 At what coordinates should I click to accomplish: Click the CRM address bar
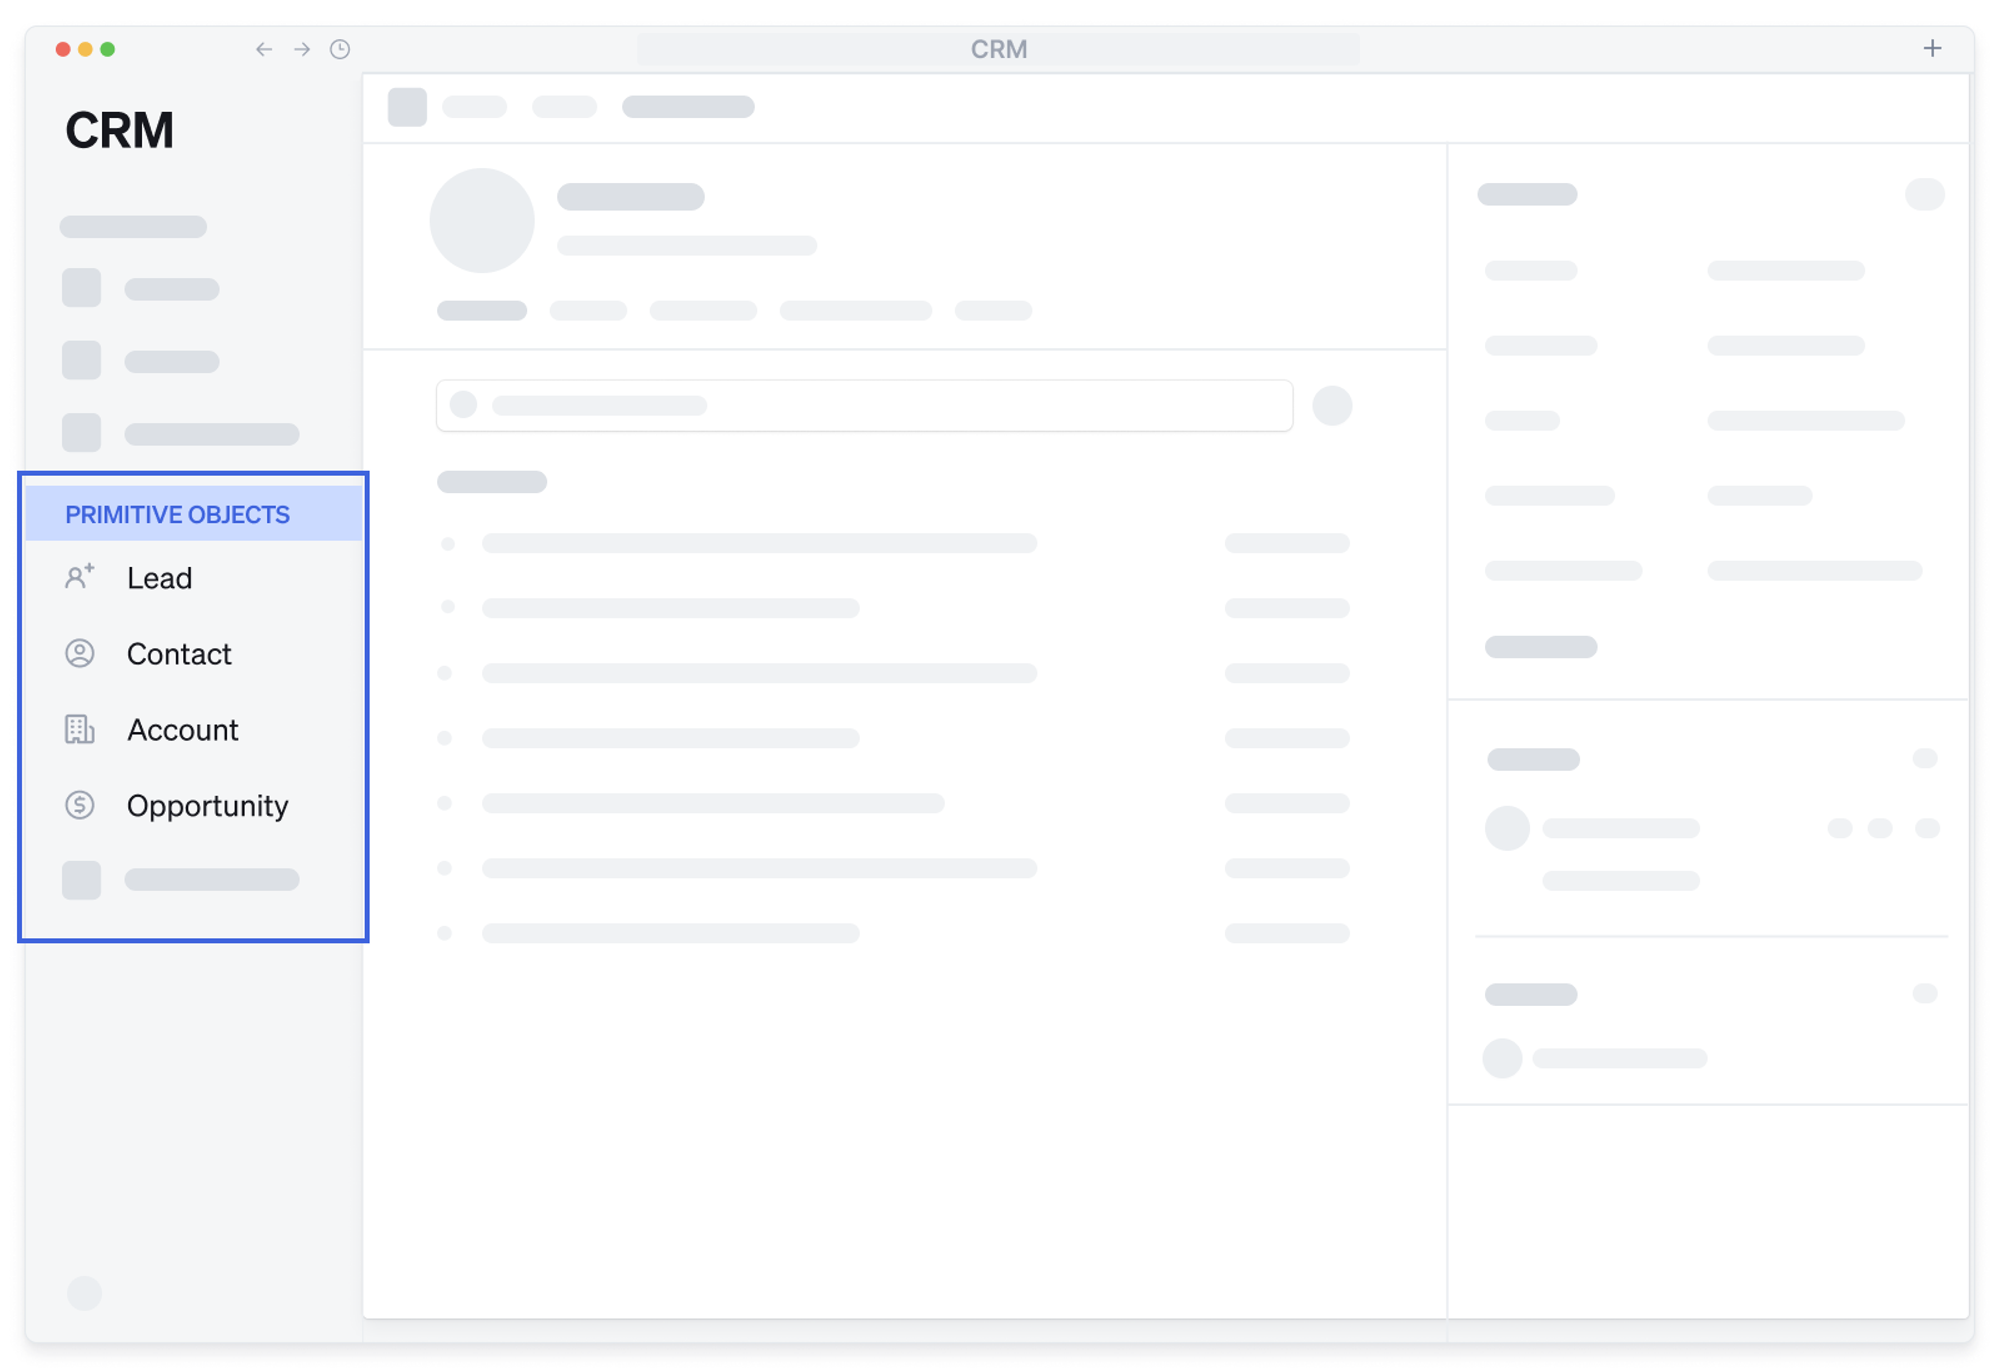point(998,49)
